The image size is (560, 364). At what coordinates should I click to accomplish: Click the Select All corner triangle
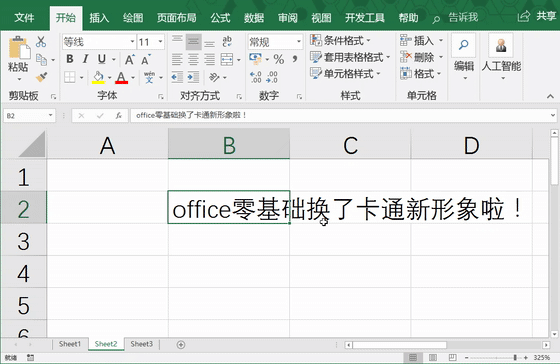pyautogui.click(x=32, y=144)
